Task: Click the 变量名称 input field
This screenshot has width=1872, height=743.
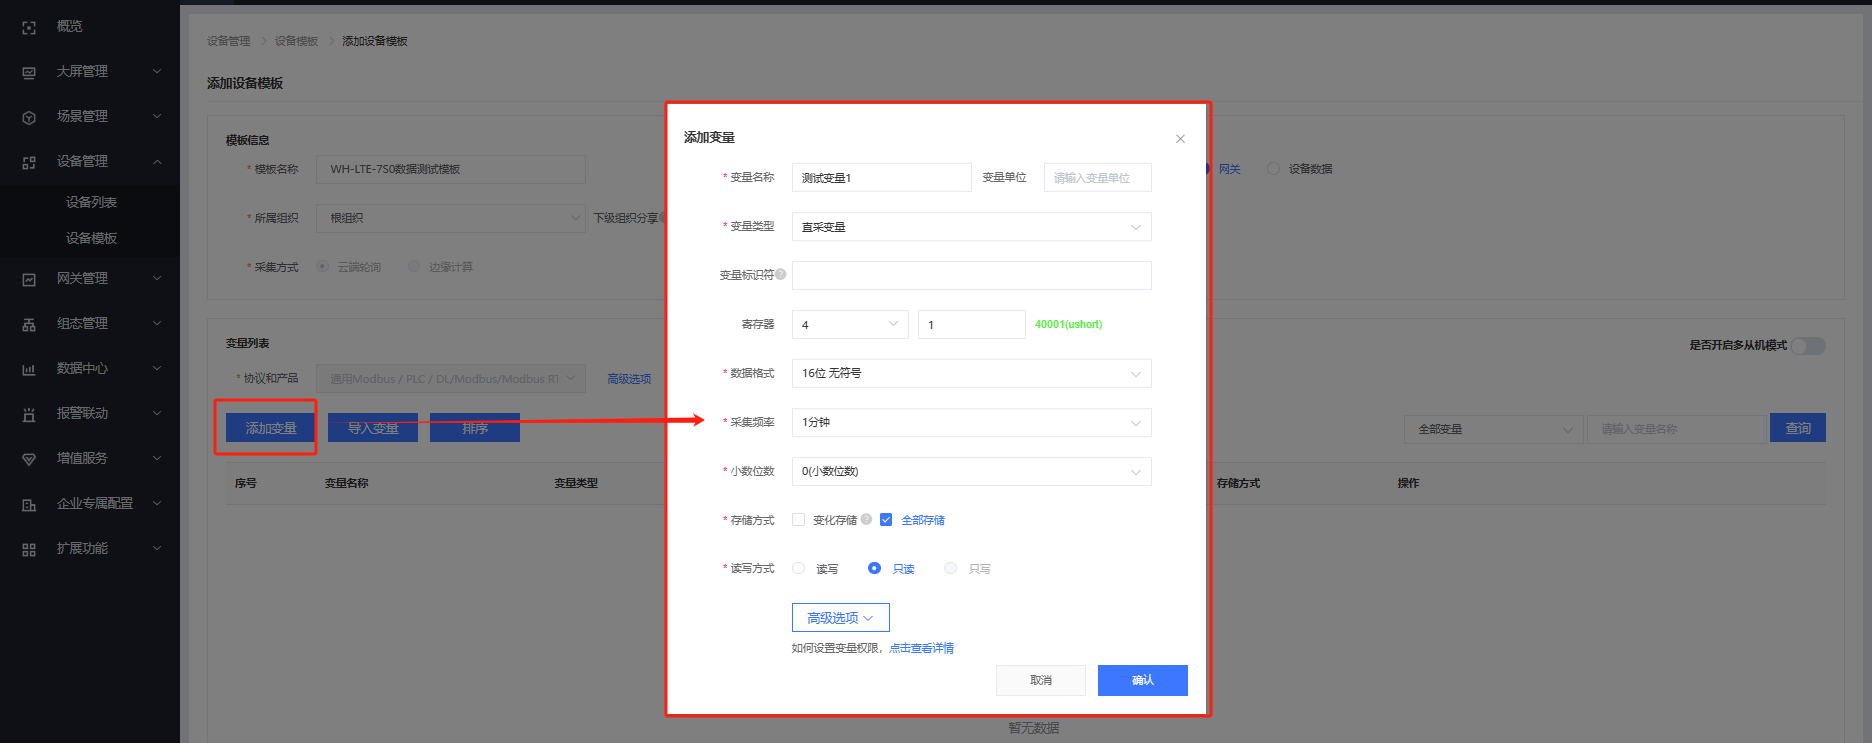Action: (881, 178)
